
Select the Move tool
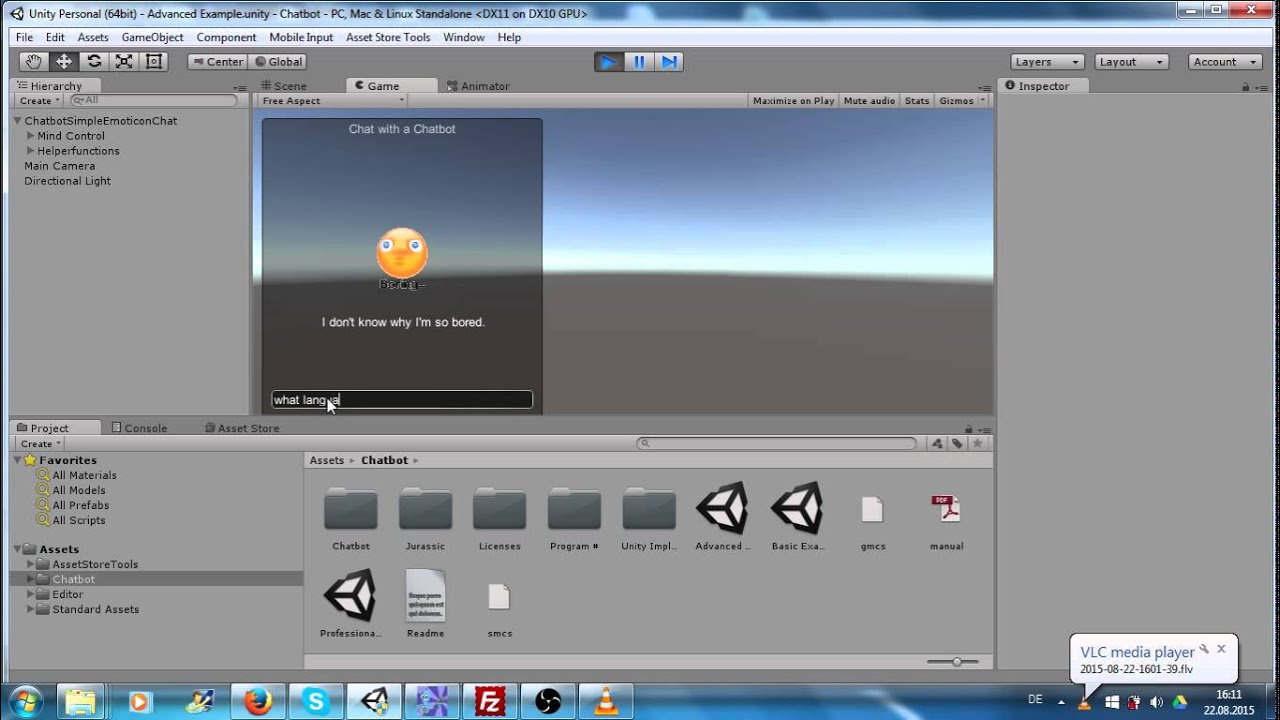point(63,62)
